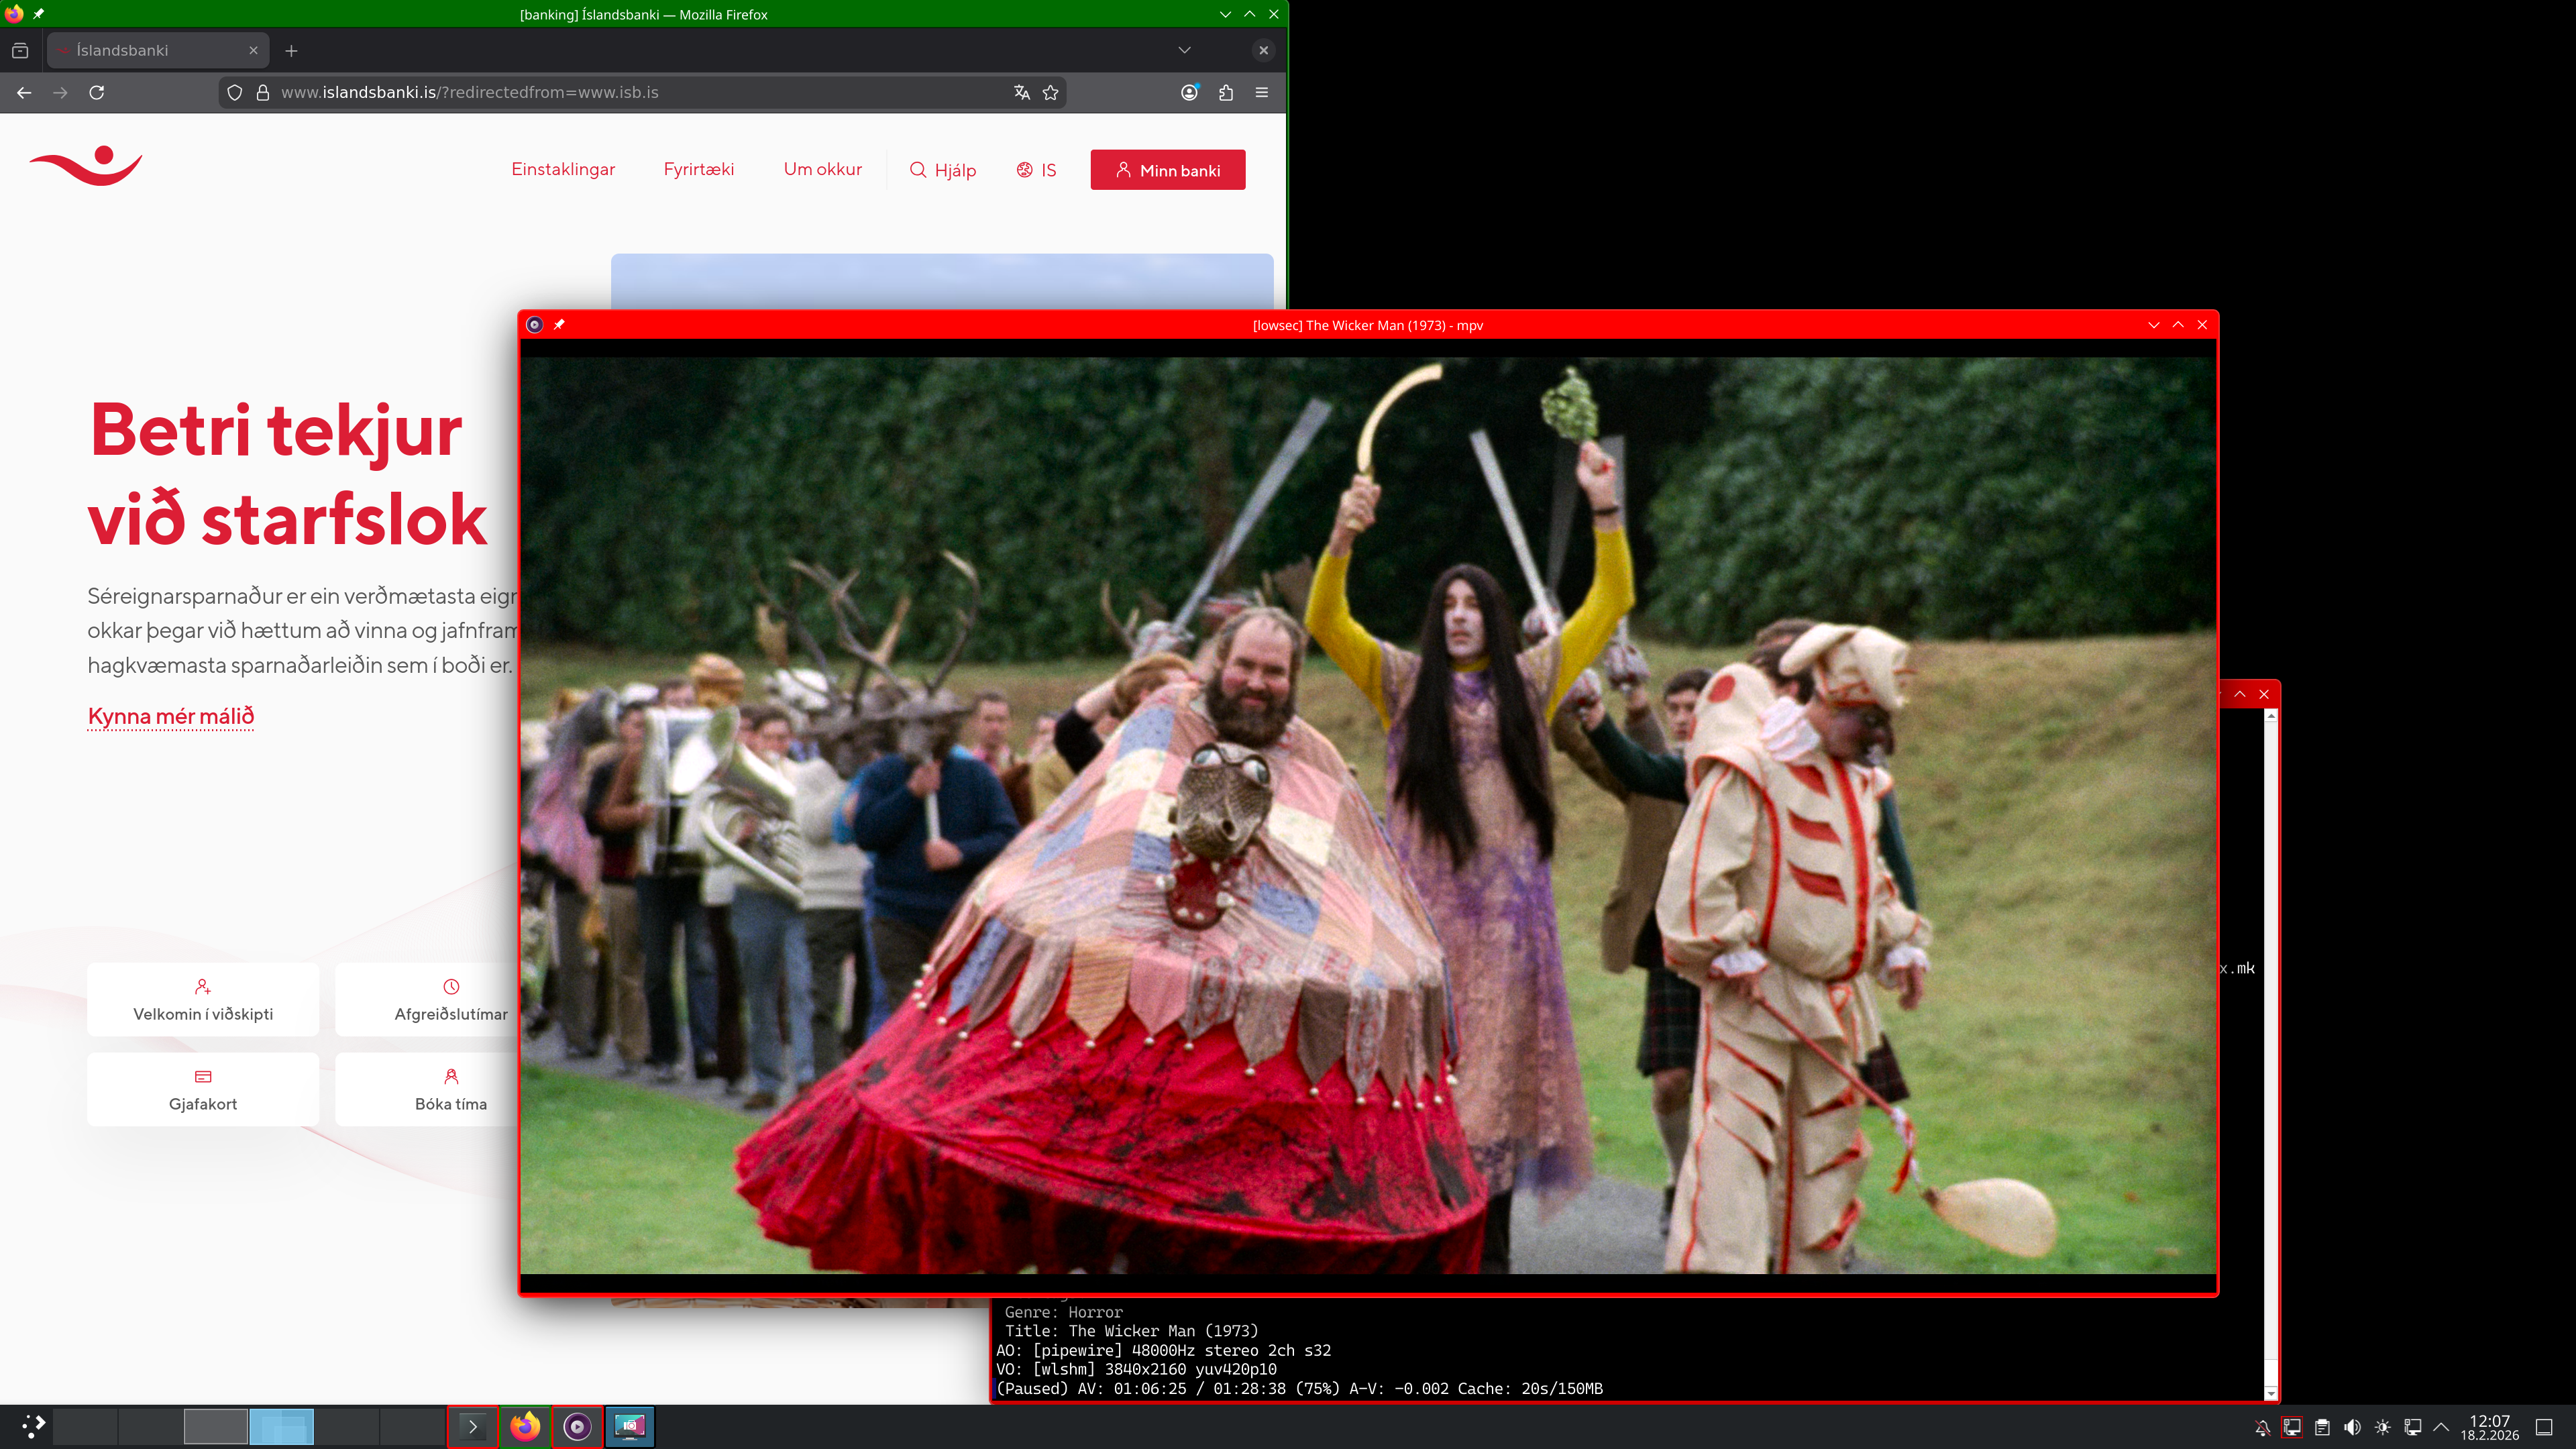
Task: Open the Einstaklingar menu
Action: click(x=563, y=169)
